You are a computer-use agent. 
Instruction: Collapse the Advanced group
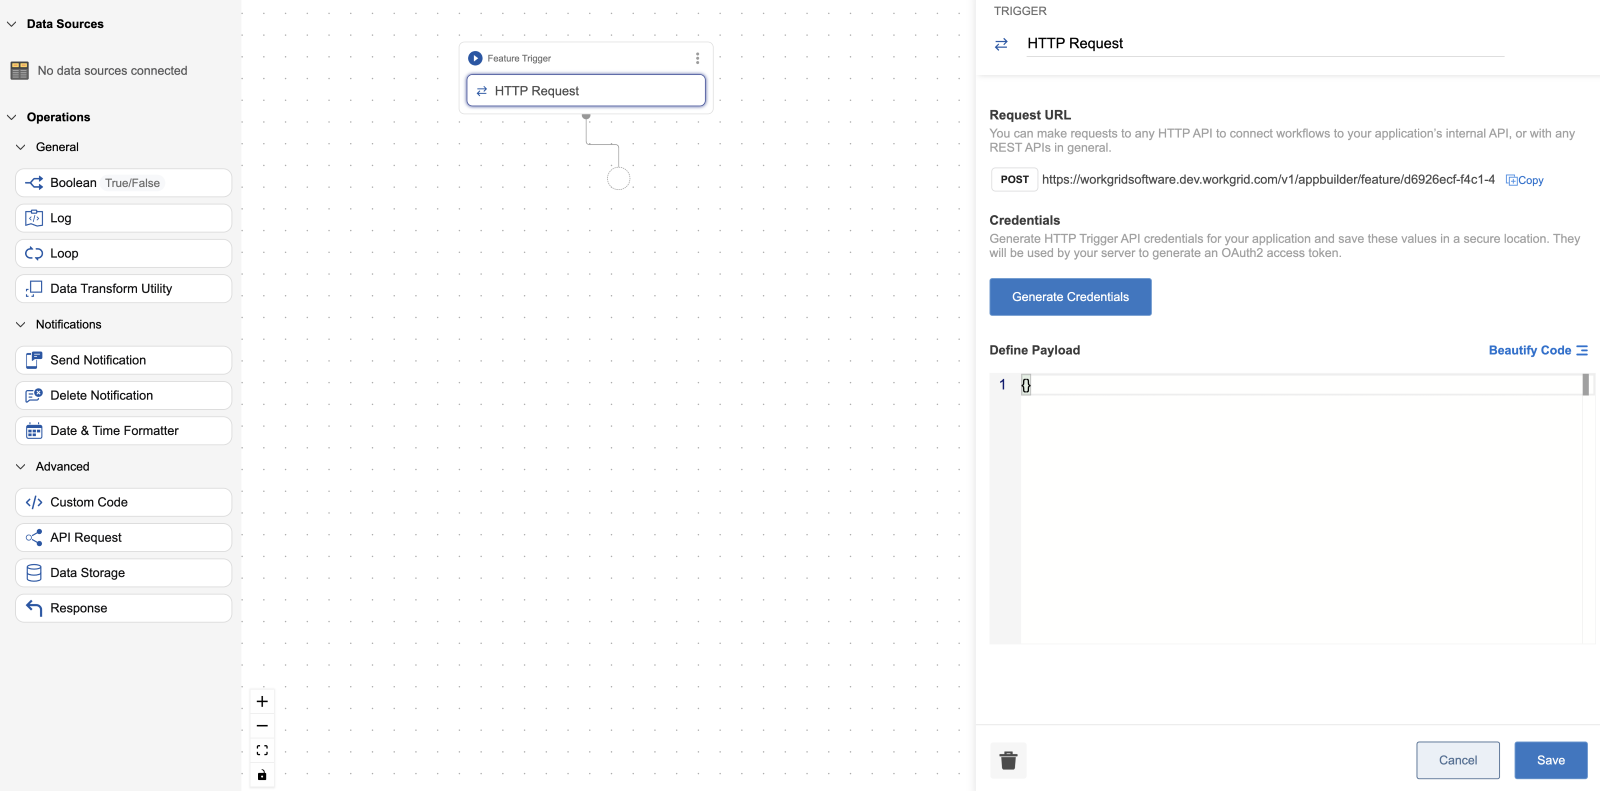[21, 467]
